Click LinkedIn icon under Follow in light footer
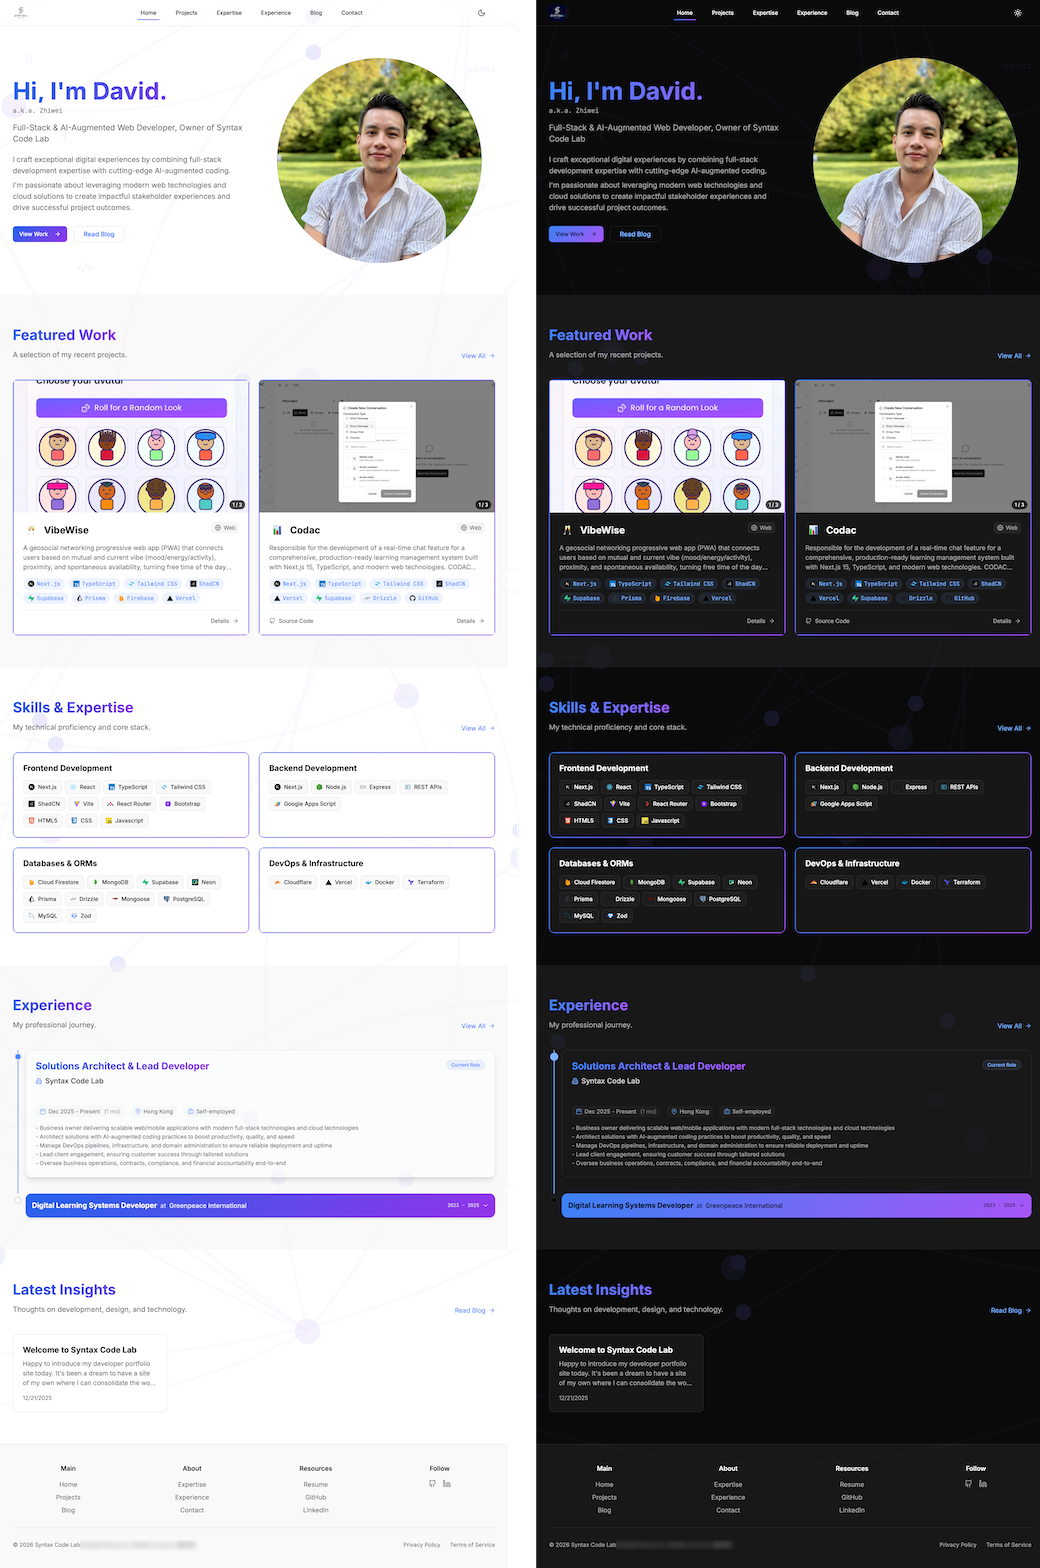Viewport: 1040px width, 1568px height. (447, 1484)
